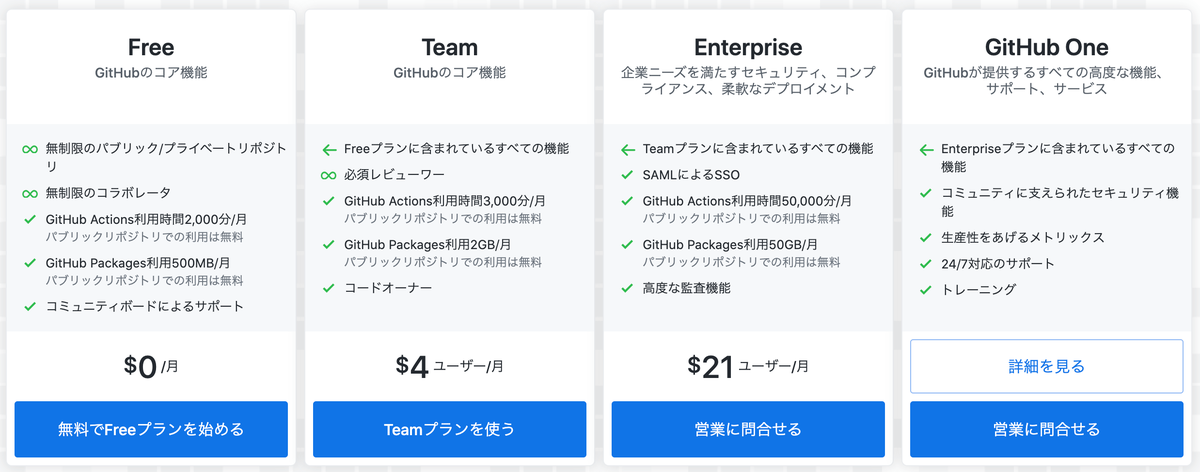Click the checkmark next to コミュニティボードによるサポート
The height and width of the screenshot is (472, 1200).
[x=30, y=306]
